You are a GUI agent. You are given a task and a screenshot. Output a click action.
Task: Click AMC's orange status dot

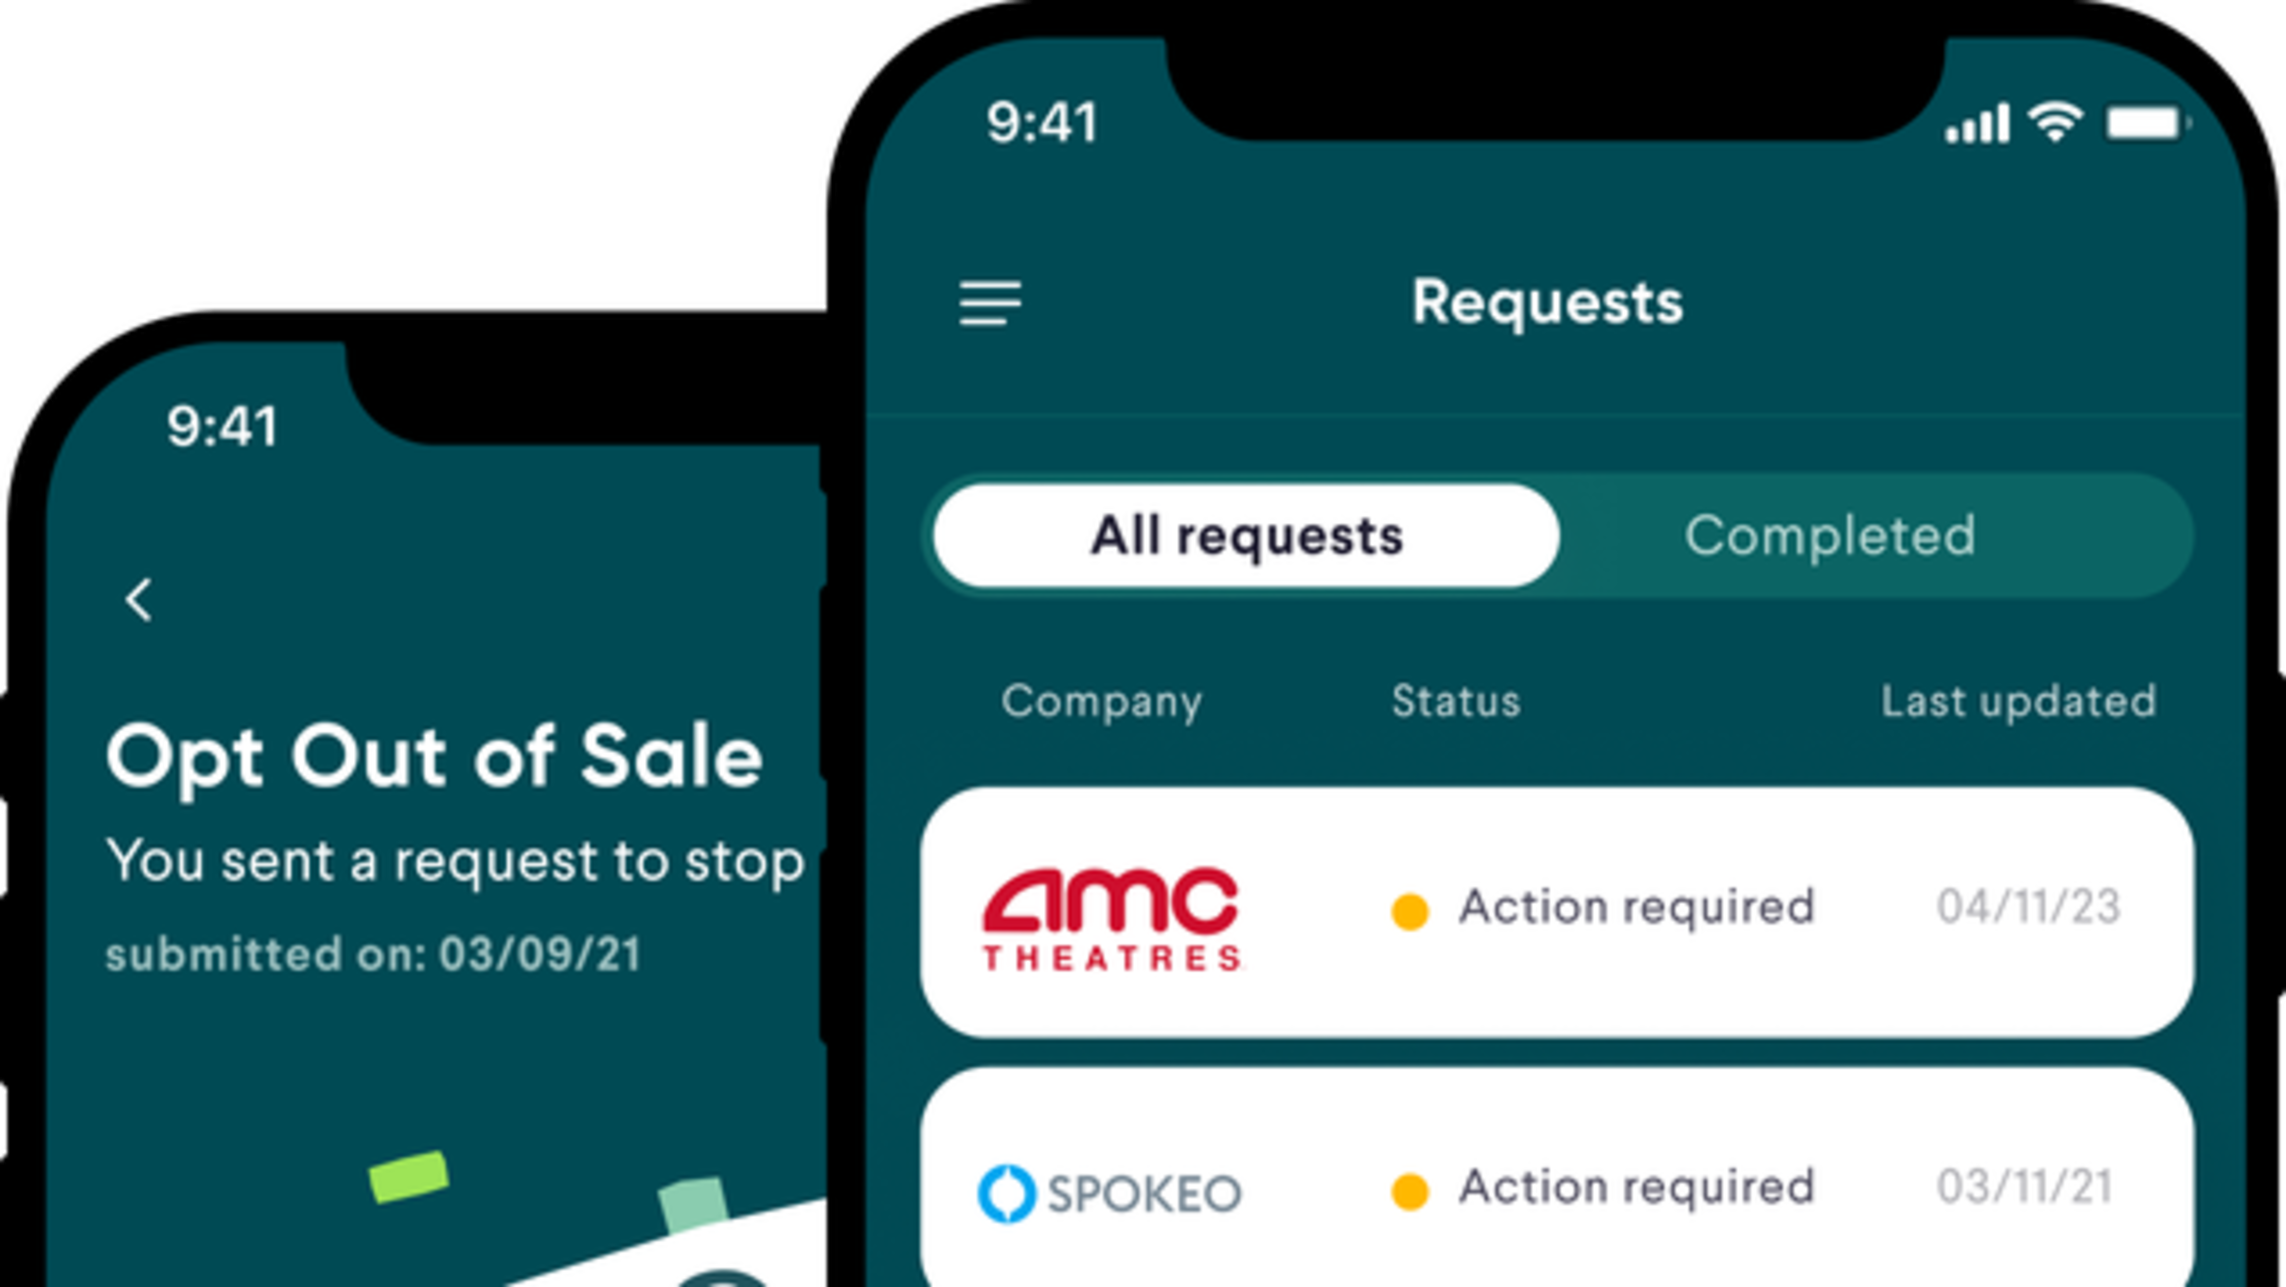point(1409,911)
